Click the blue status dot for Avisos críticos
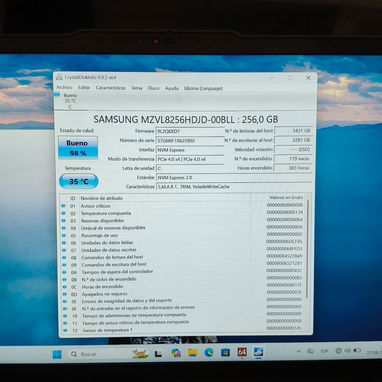Viewport: 382px width, 382px height. pos(63,206)
